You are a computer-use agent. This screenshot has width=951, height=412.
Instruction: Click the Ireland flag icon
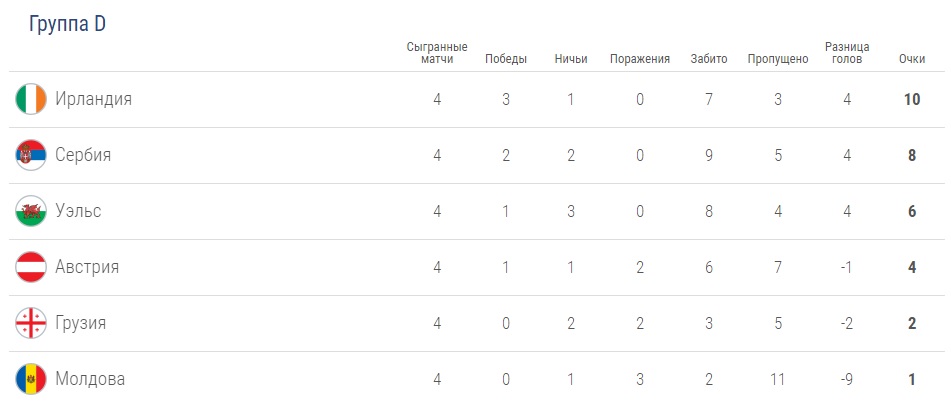pyautogui.click(x=31, y=99)
